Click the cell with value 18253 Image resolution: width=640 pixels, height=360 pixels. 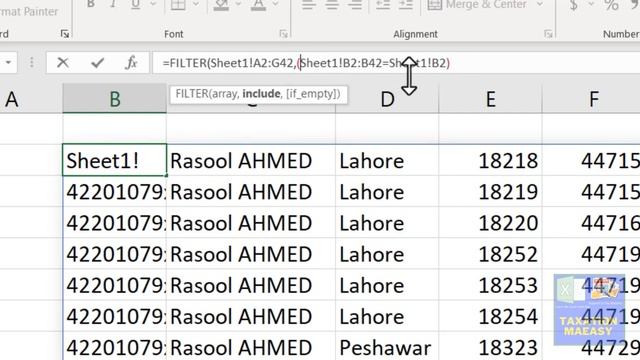tap(490, 285)
